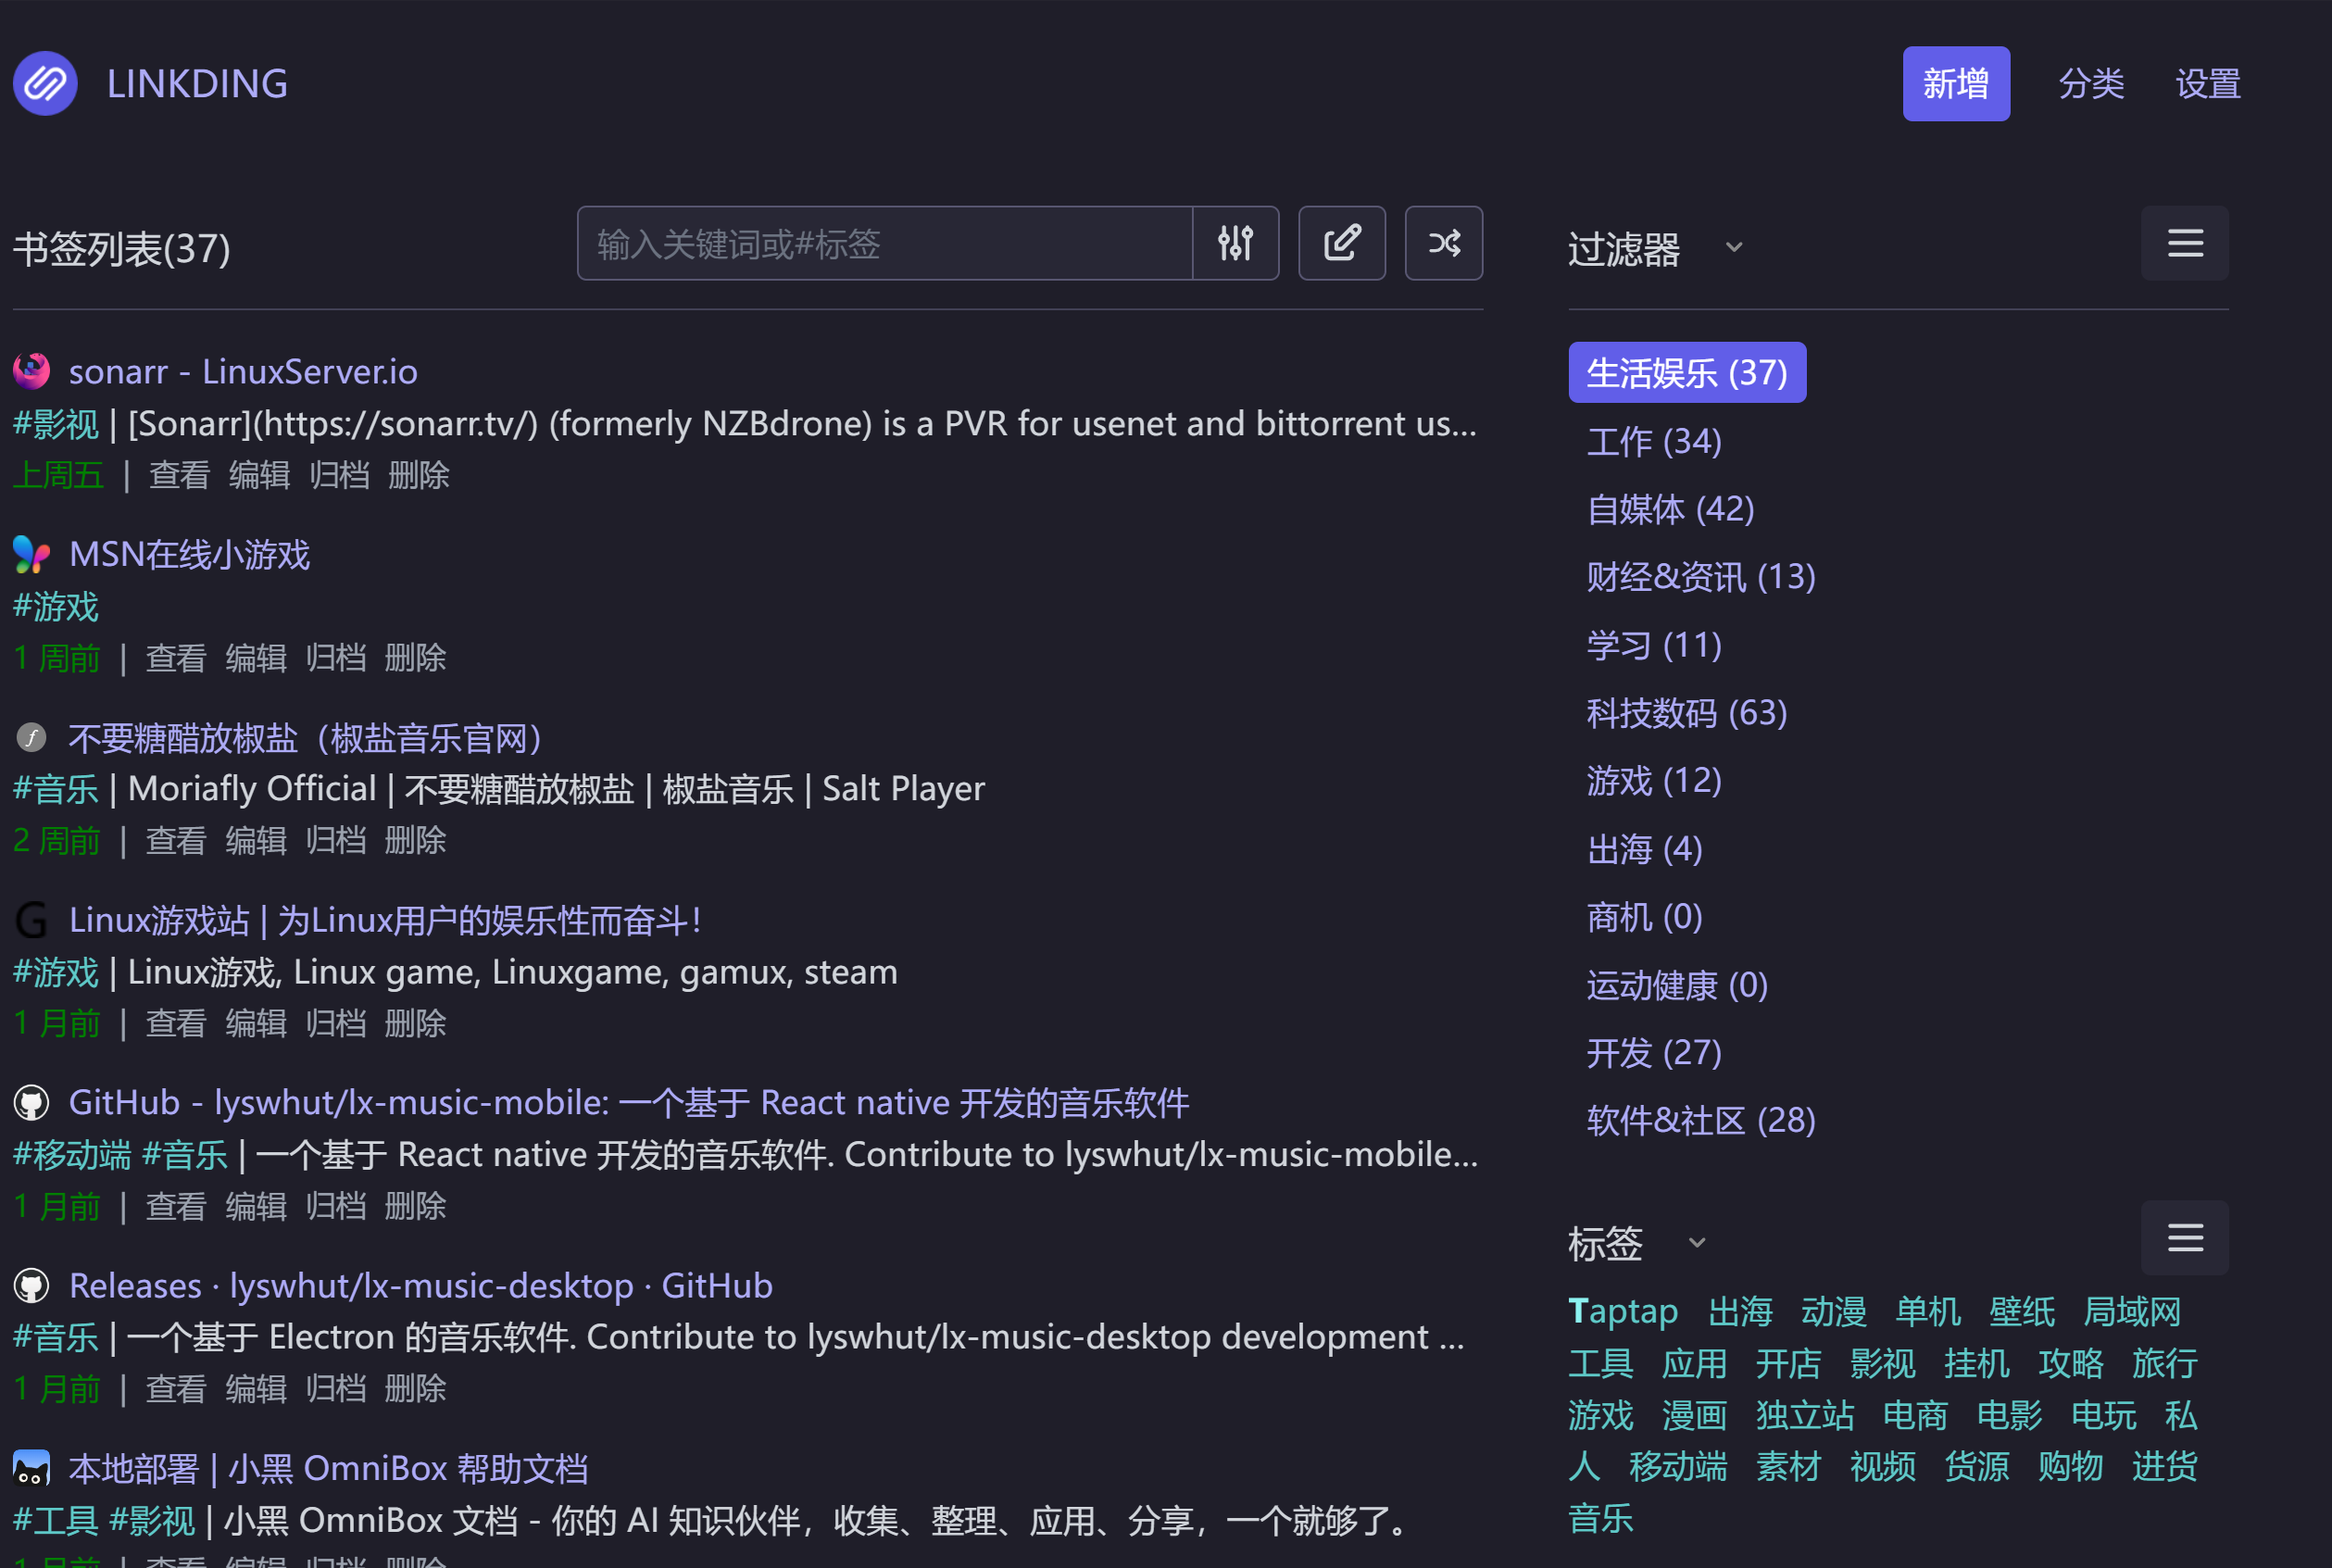Click the shuffle random bookmarks icon
The width and height of the screenshot is (2332, 1568).
point(1443,243)
